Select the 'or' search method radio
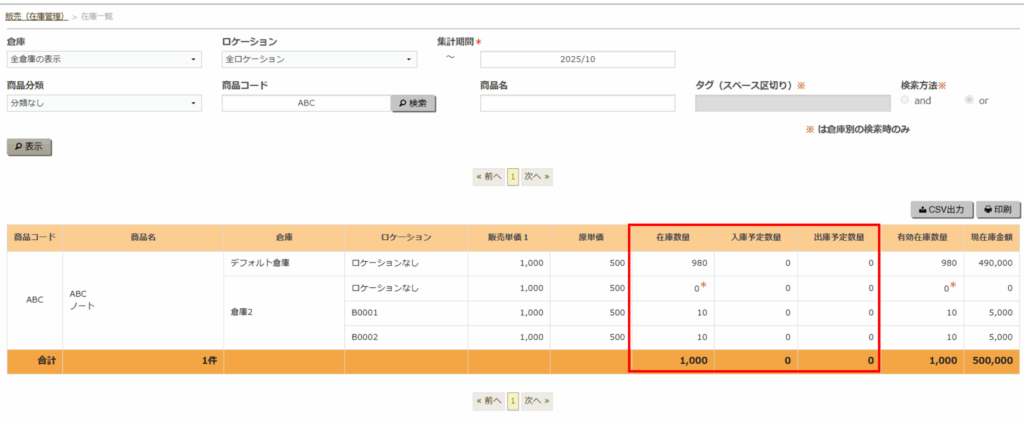The height and width of the screenshot is (423, 1024). (x=969, y=101)
